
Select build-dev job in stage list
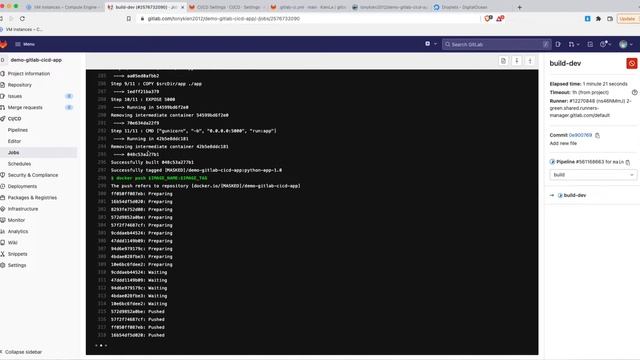(575, 196)
